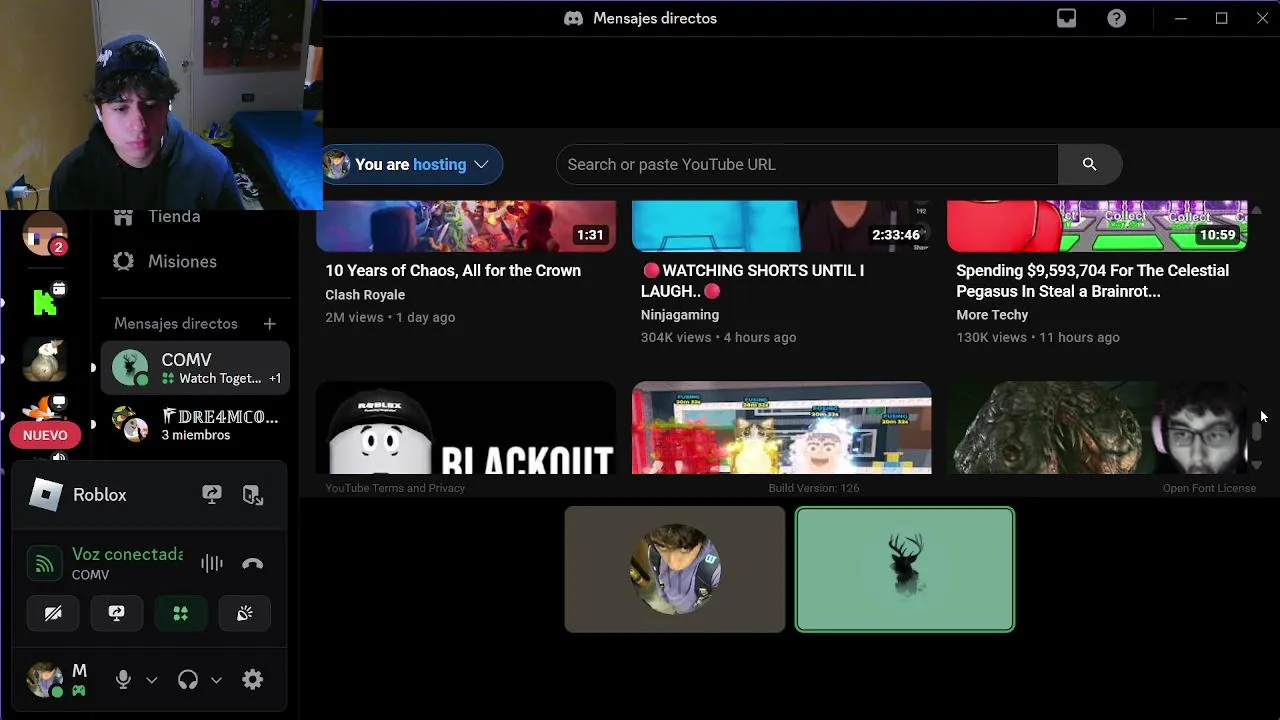Maximize the Discord window
1280x720 pixels.
point(1221,18)
